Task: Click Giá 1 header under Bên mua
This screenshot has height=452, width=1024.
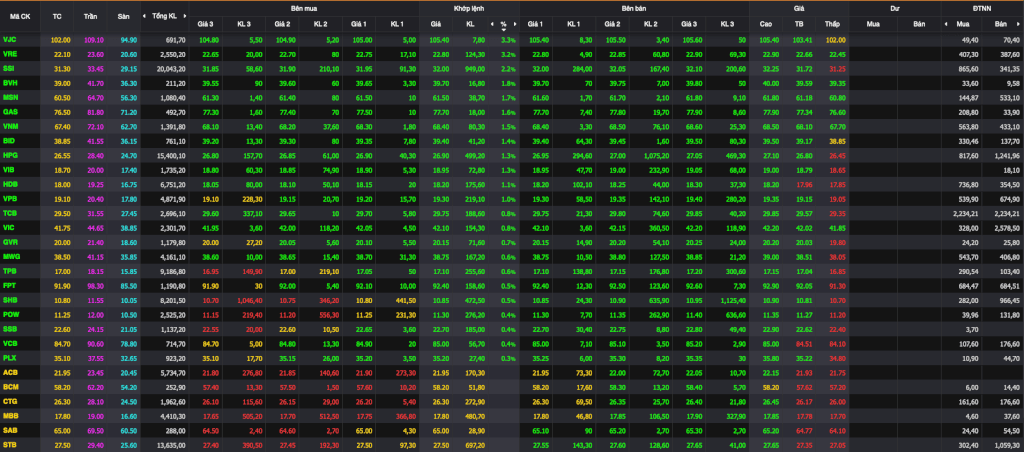Action: click(x=359, y=24)
